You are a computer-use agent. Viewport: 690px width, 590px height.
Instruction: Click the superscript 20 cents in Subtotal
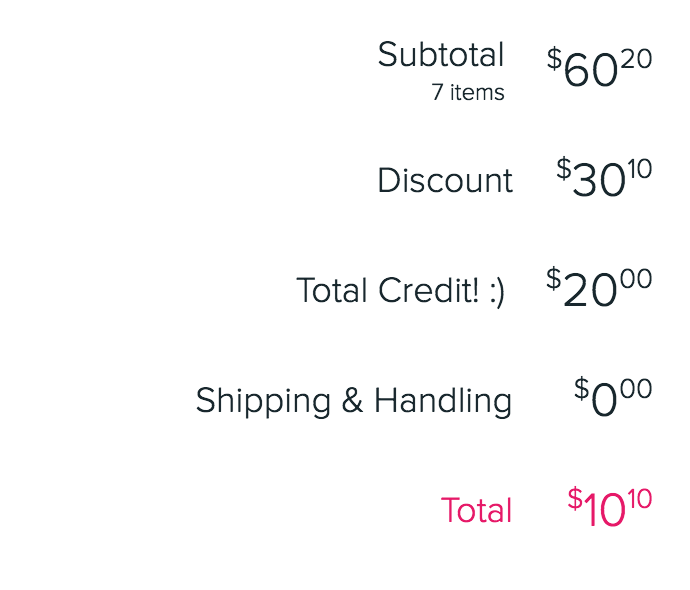coord(636,59)
